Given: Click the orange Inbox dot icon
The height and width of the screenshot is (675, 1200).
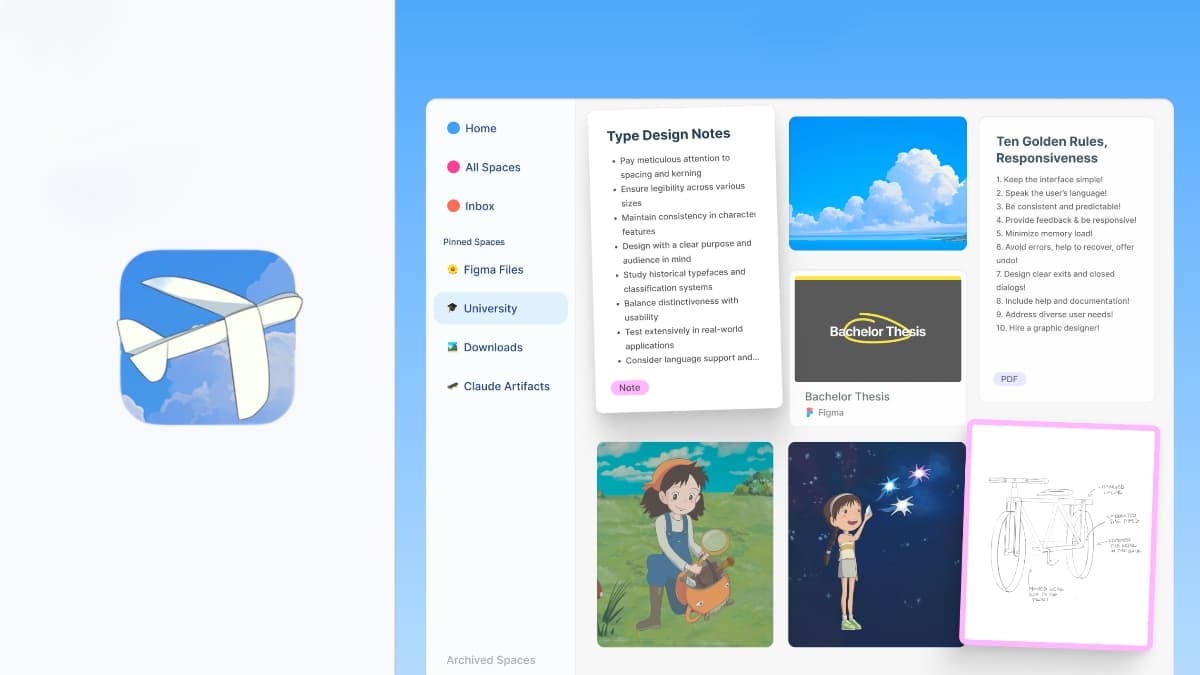Looking at the screenshot, I should pyautogui.click(x=453, y=206).
